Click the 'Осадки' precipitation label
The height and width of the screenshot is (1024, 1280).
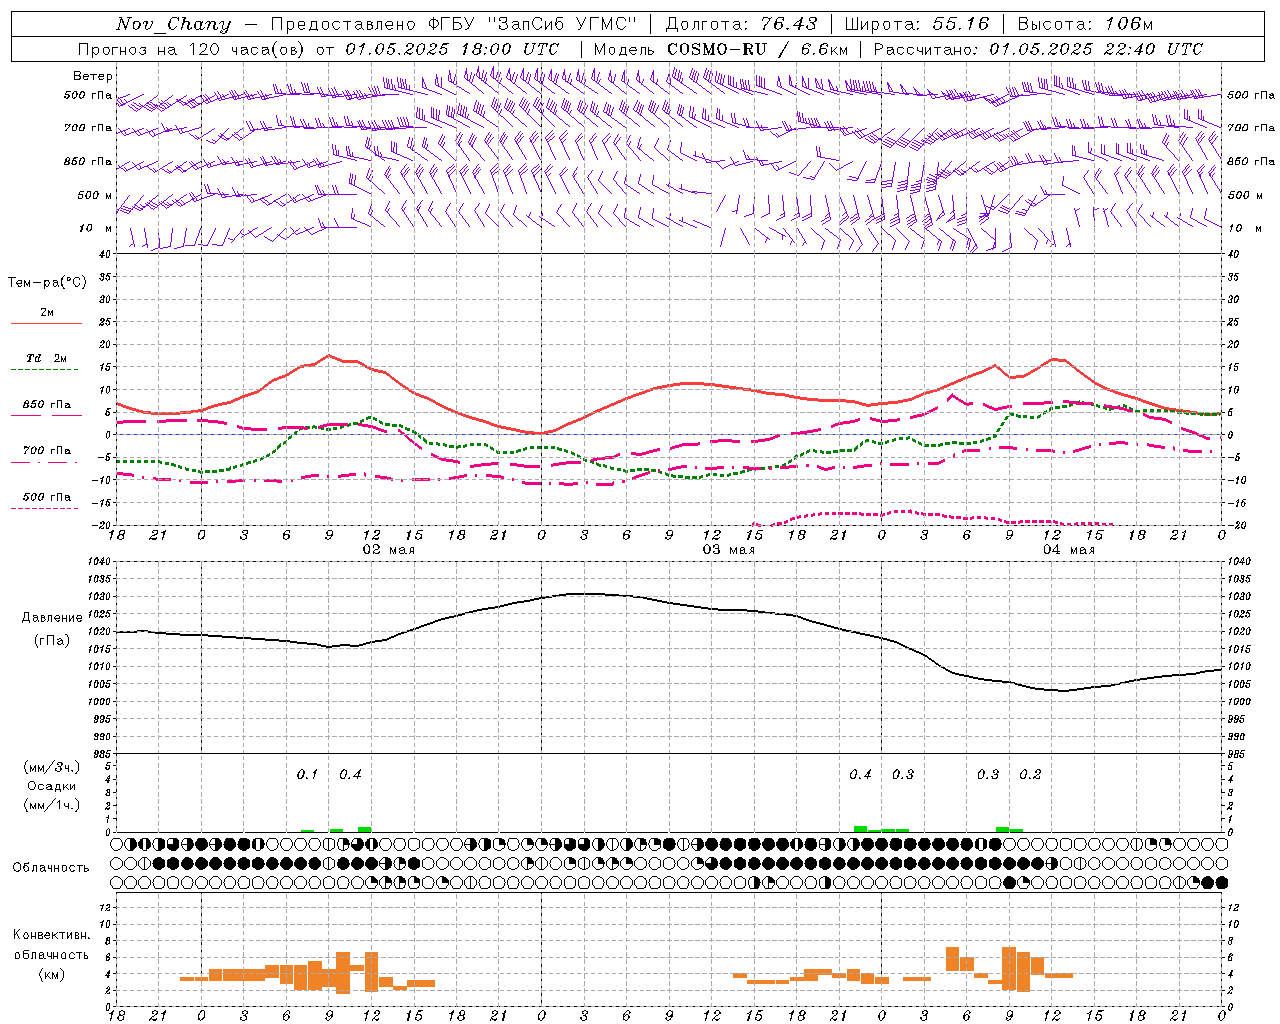tap(51, 786)
